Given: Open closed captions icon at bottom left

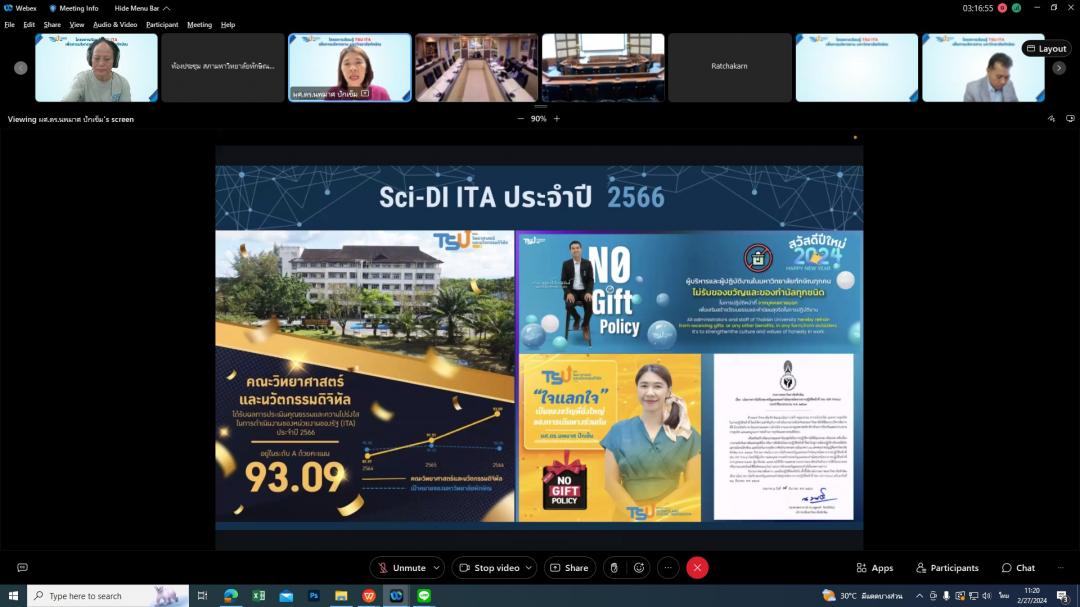Looking at the screenshot, I should click(x=22, y=568).
